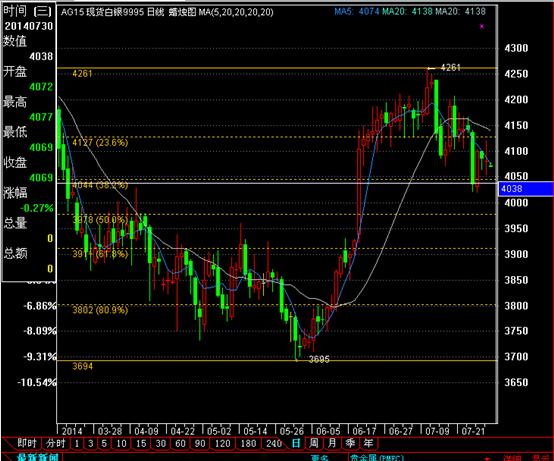This screenshot has width=554, height=461.
Task: Select the 日 daily chart tab
Action: [x=296, y=443]
